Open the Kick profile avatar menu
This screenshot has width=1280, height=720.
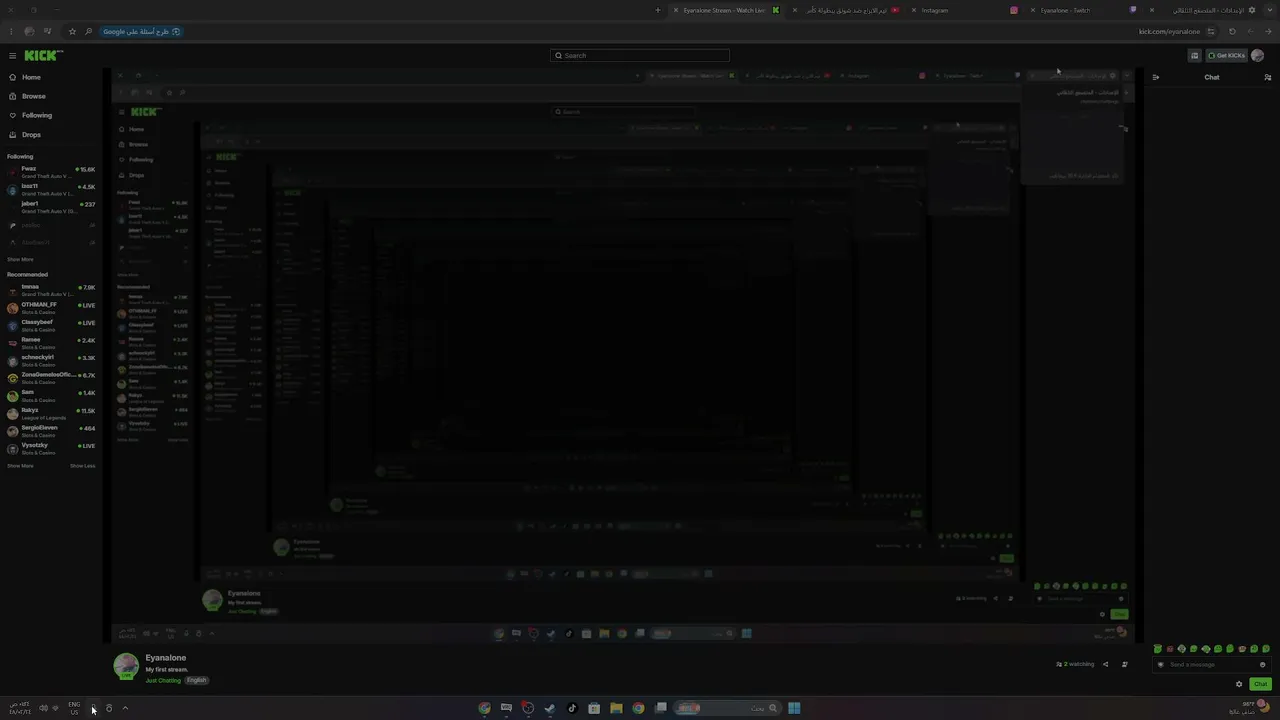pos(1258,56)
